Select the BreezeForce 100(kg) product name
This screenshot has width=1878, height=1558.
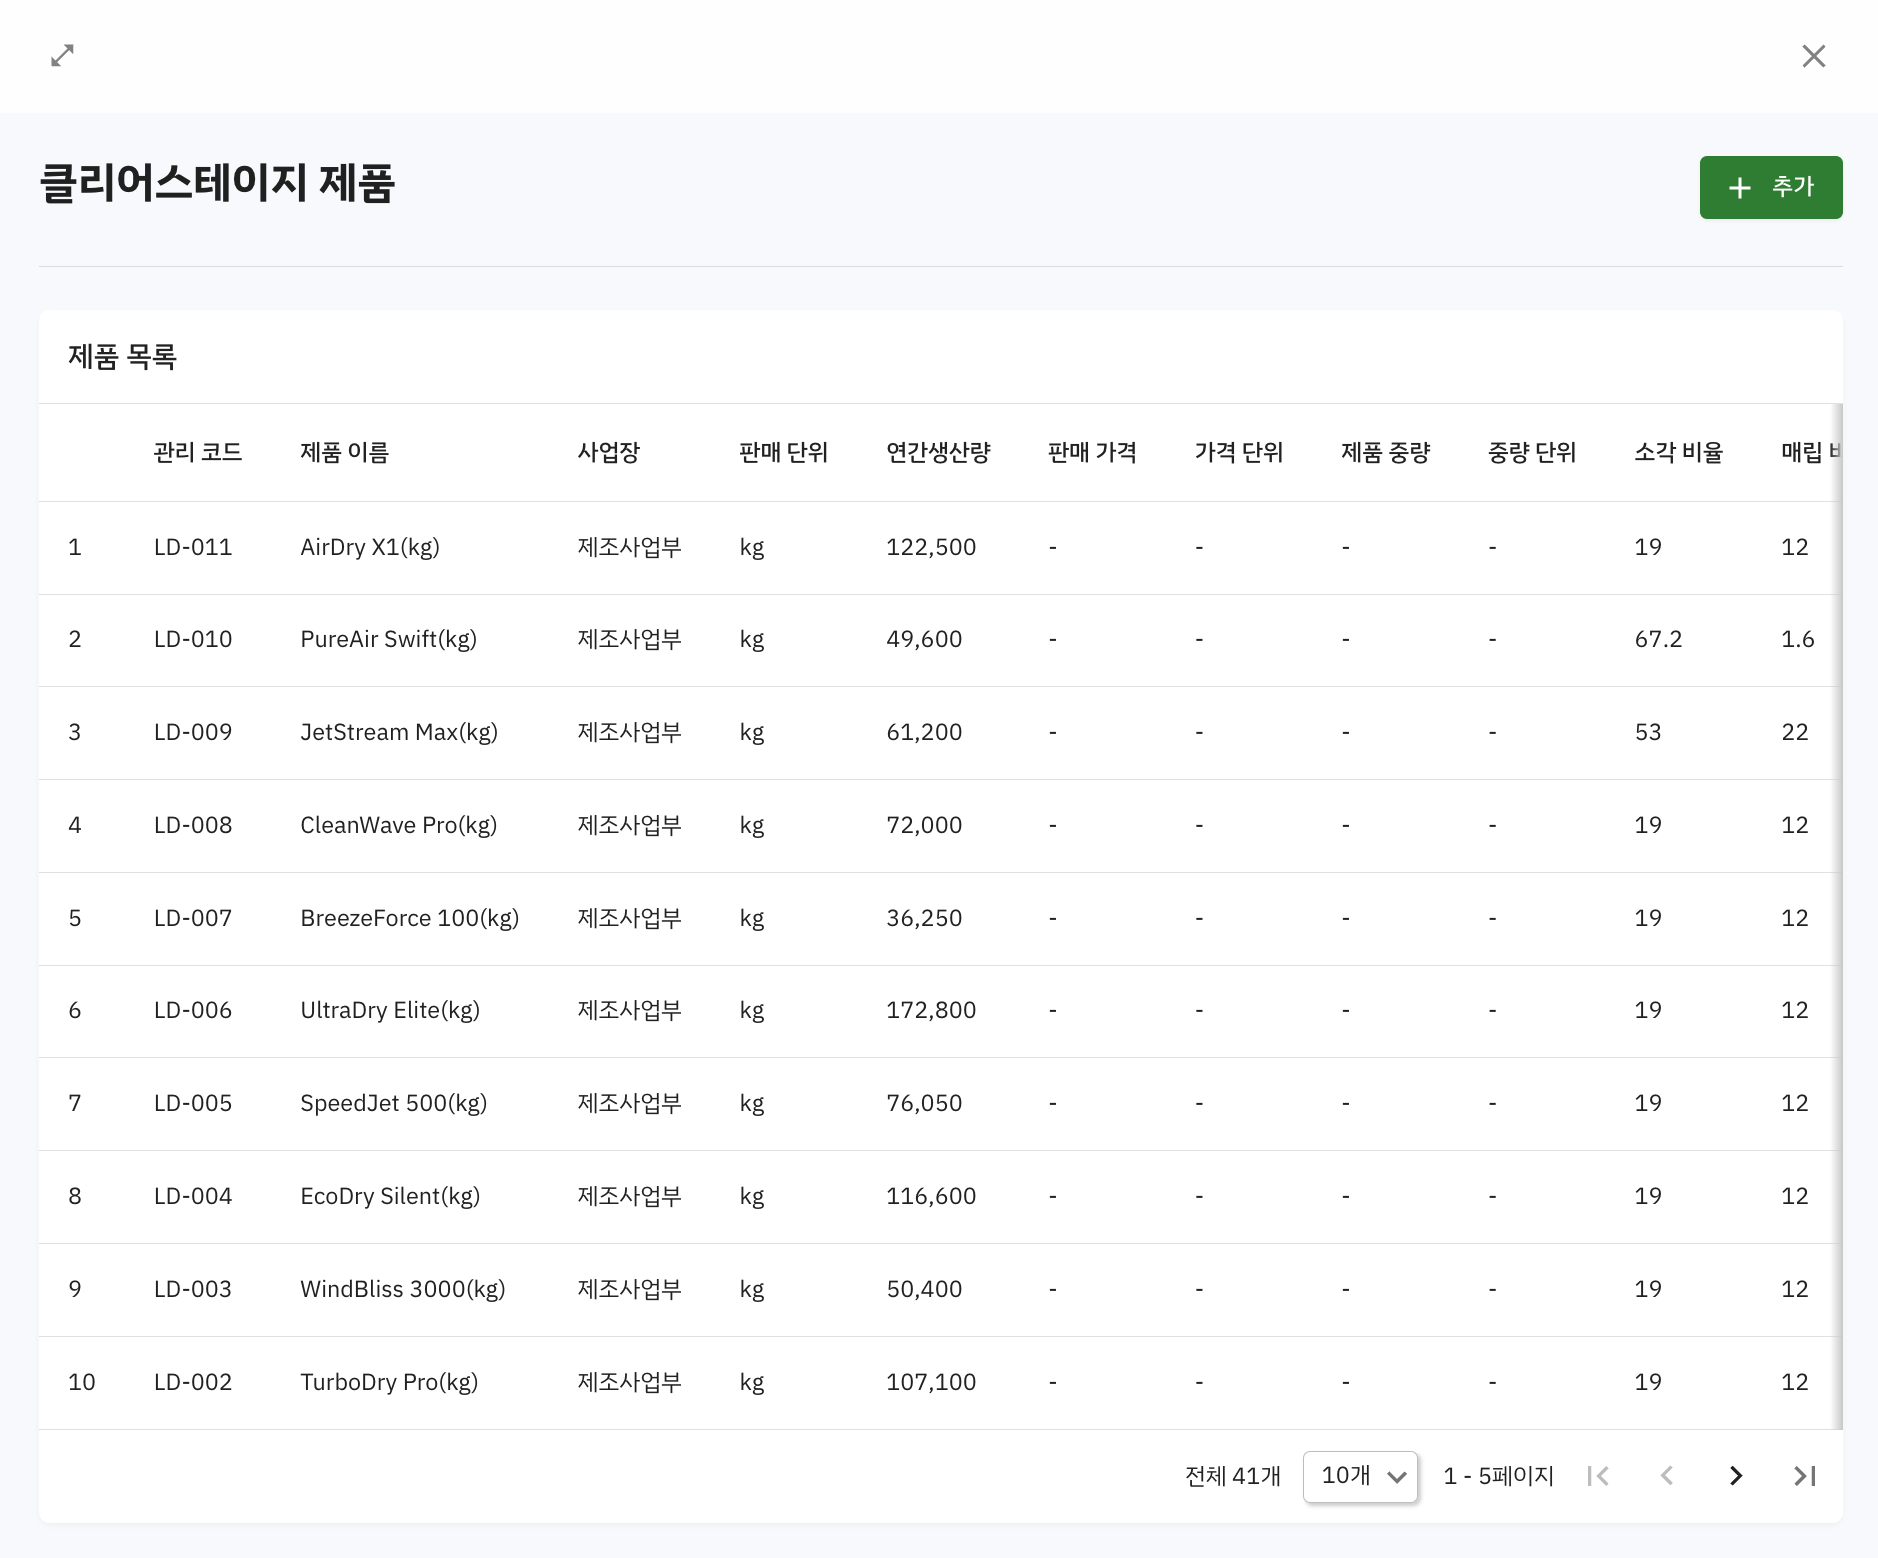(x=410, y=919)
